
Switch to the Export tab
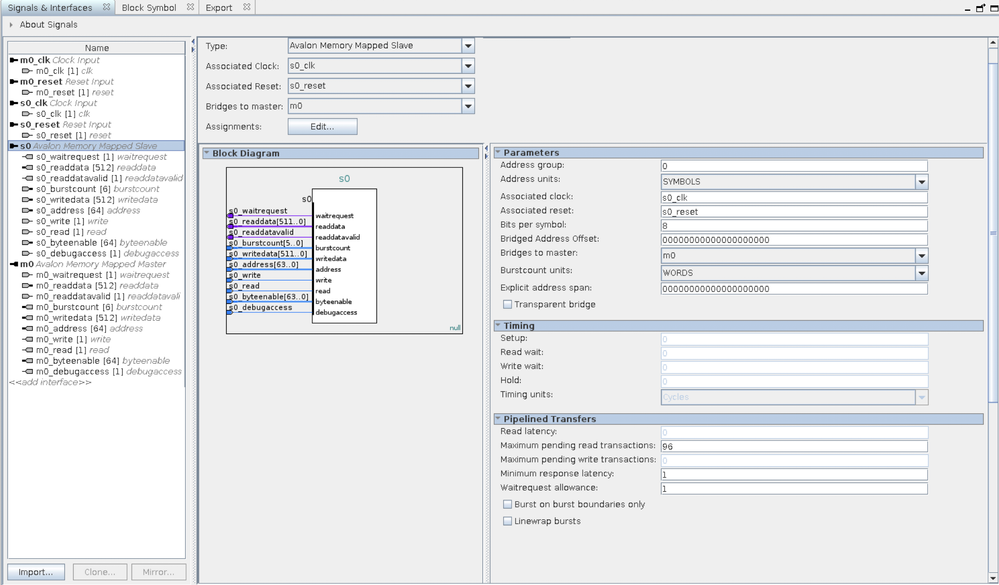pos(219,8)
